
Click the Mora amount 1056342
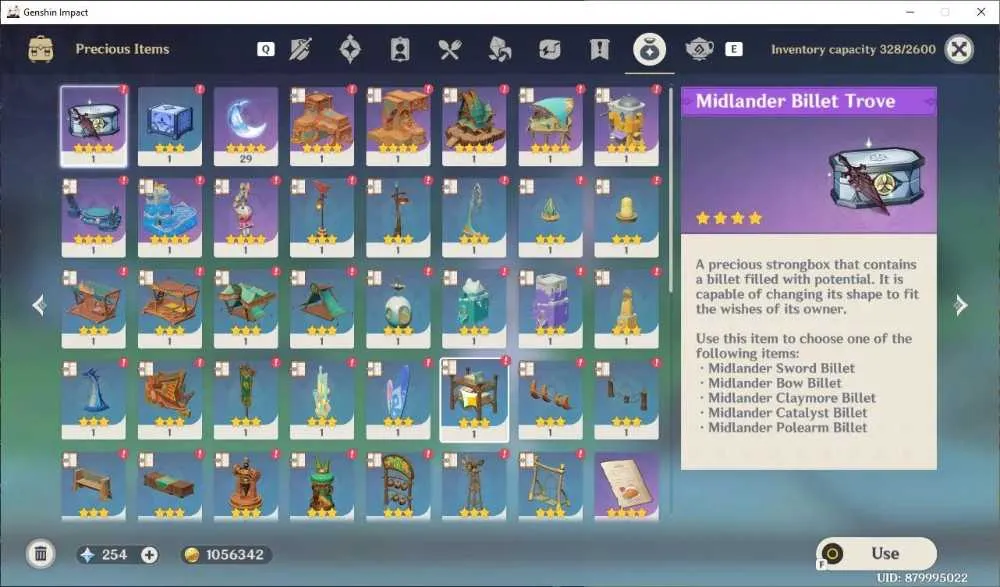pos(234,554)
